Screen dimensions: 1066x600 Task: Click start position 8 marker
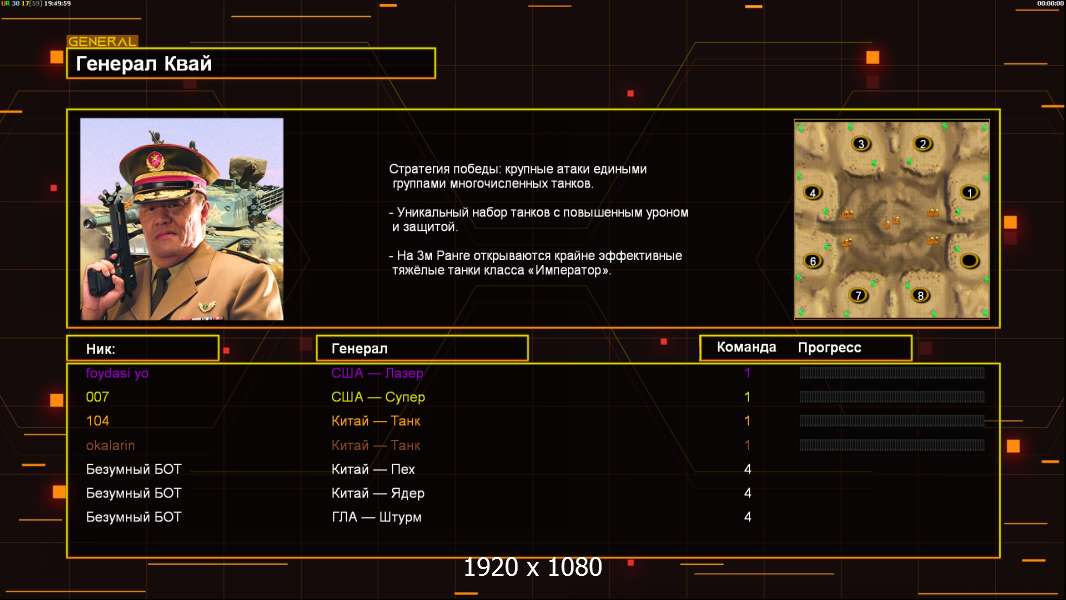pyautogui.click(x=920, y=295)
